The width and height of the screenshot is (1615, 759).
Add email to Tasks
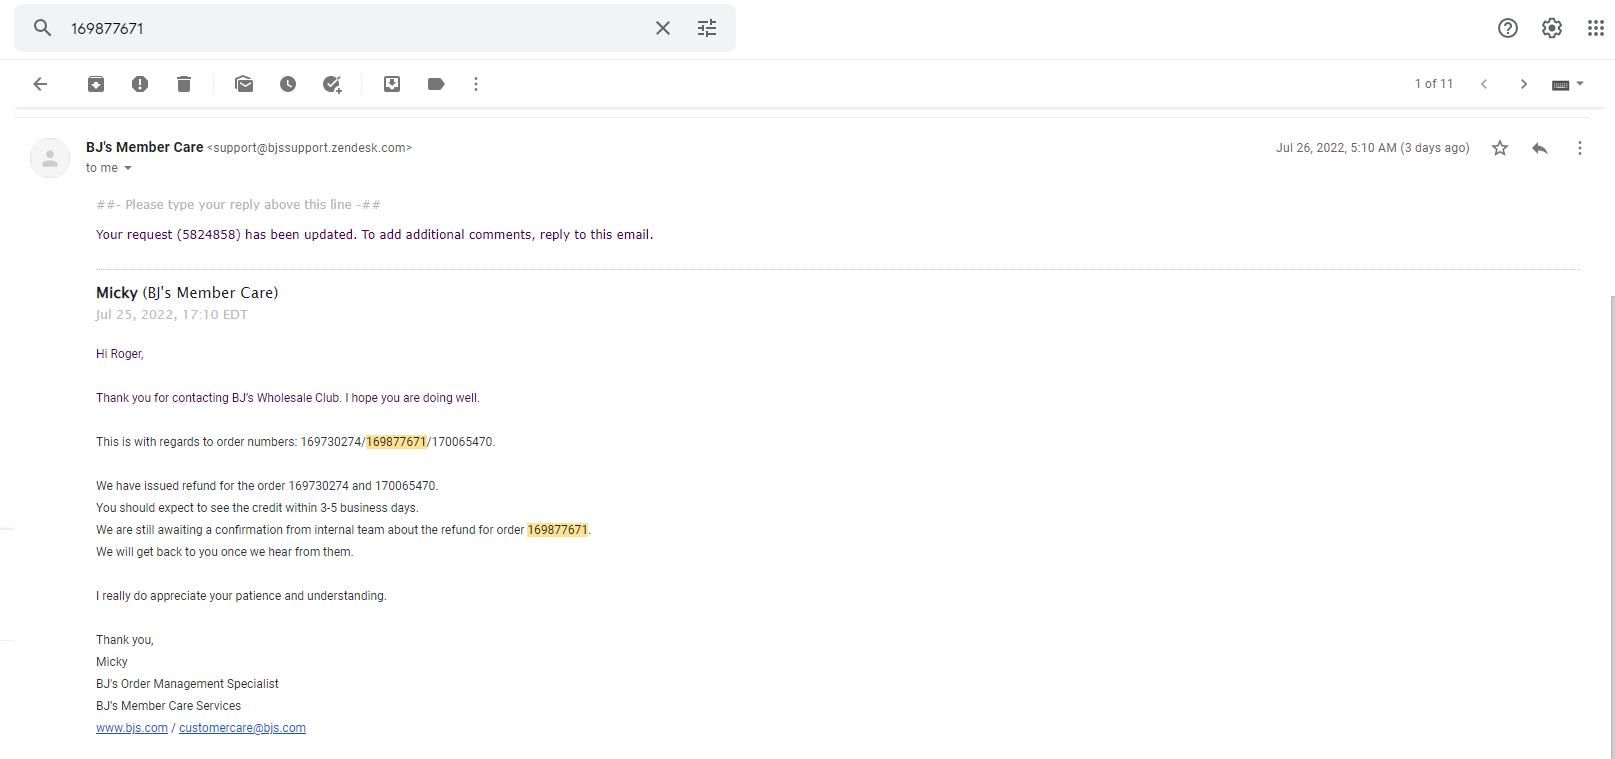(x=332, y=84)
